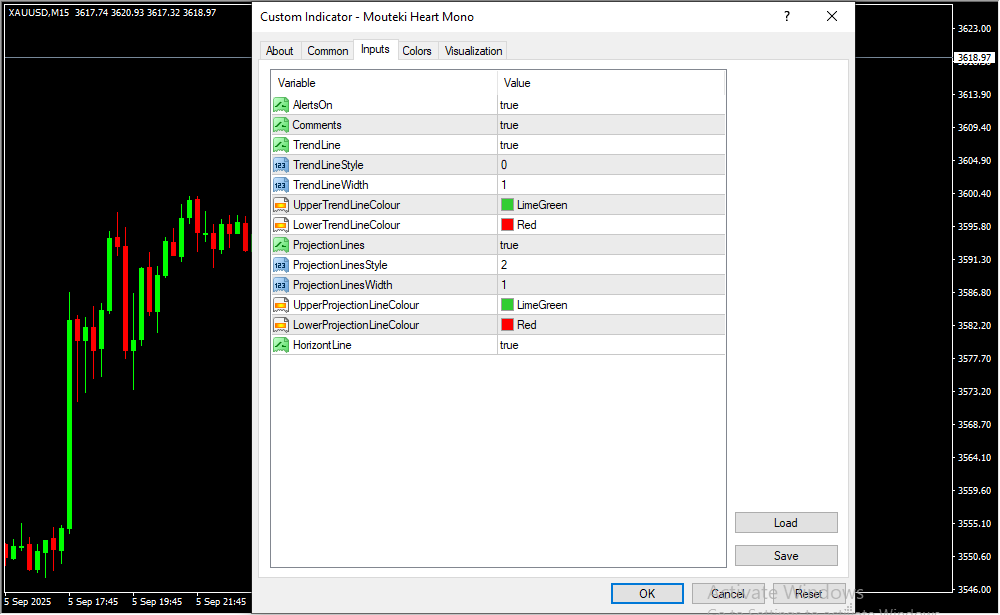Click the LimeGreen swatch for UpperTrendLineColour

[x=507, y=205]
